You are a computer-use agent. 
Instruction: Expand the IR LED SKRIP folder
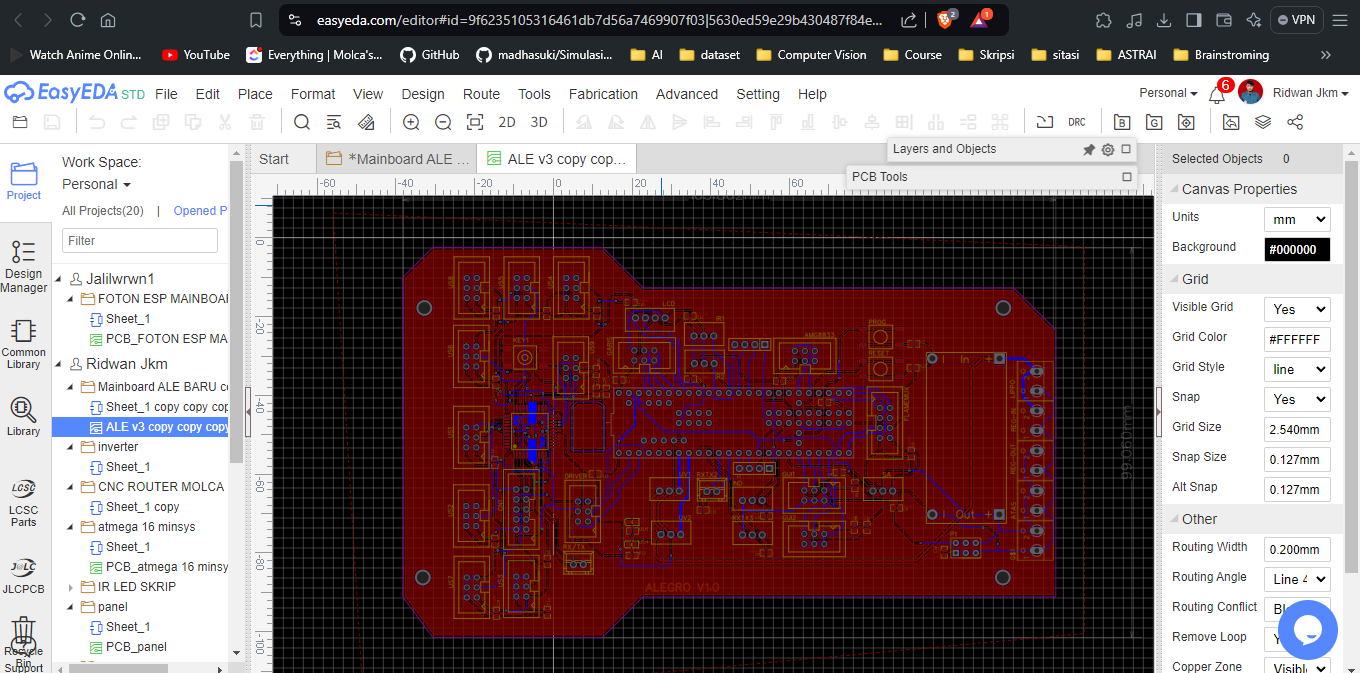[71, 587]
